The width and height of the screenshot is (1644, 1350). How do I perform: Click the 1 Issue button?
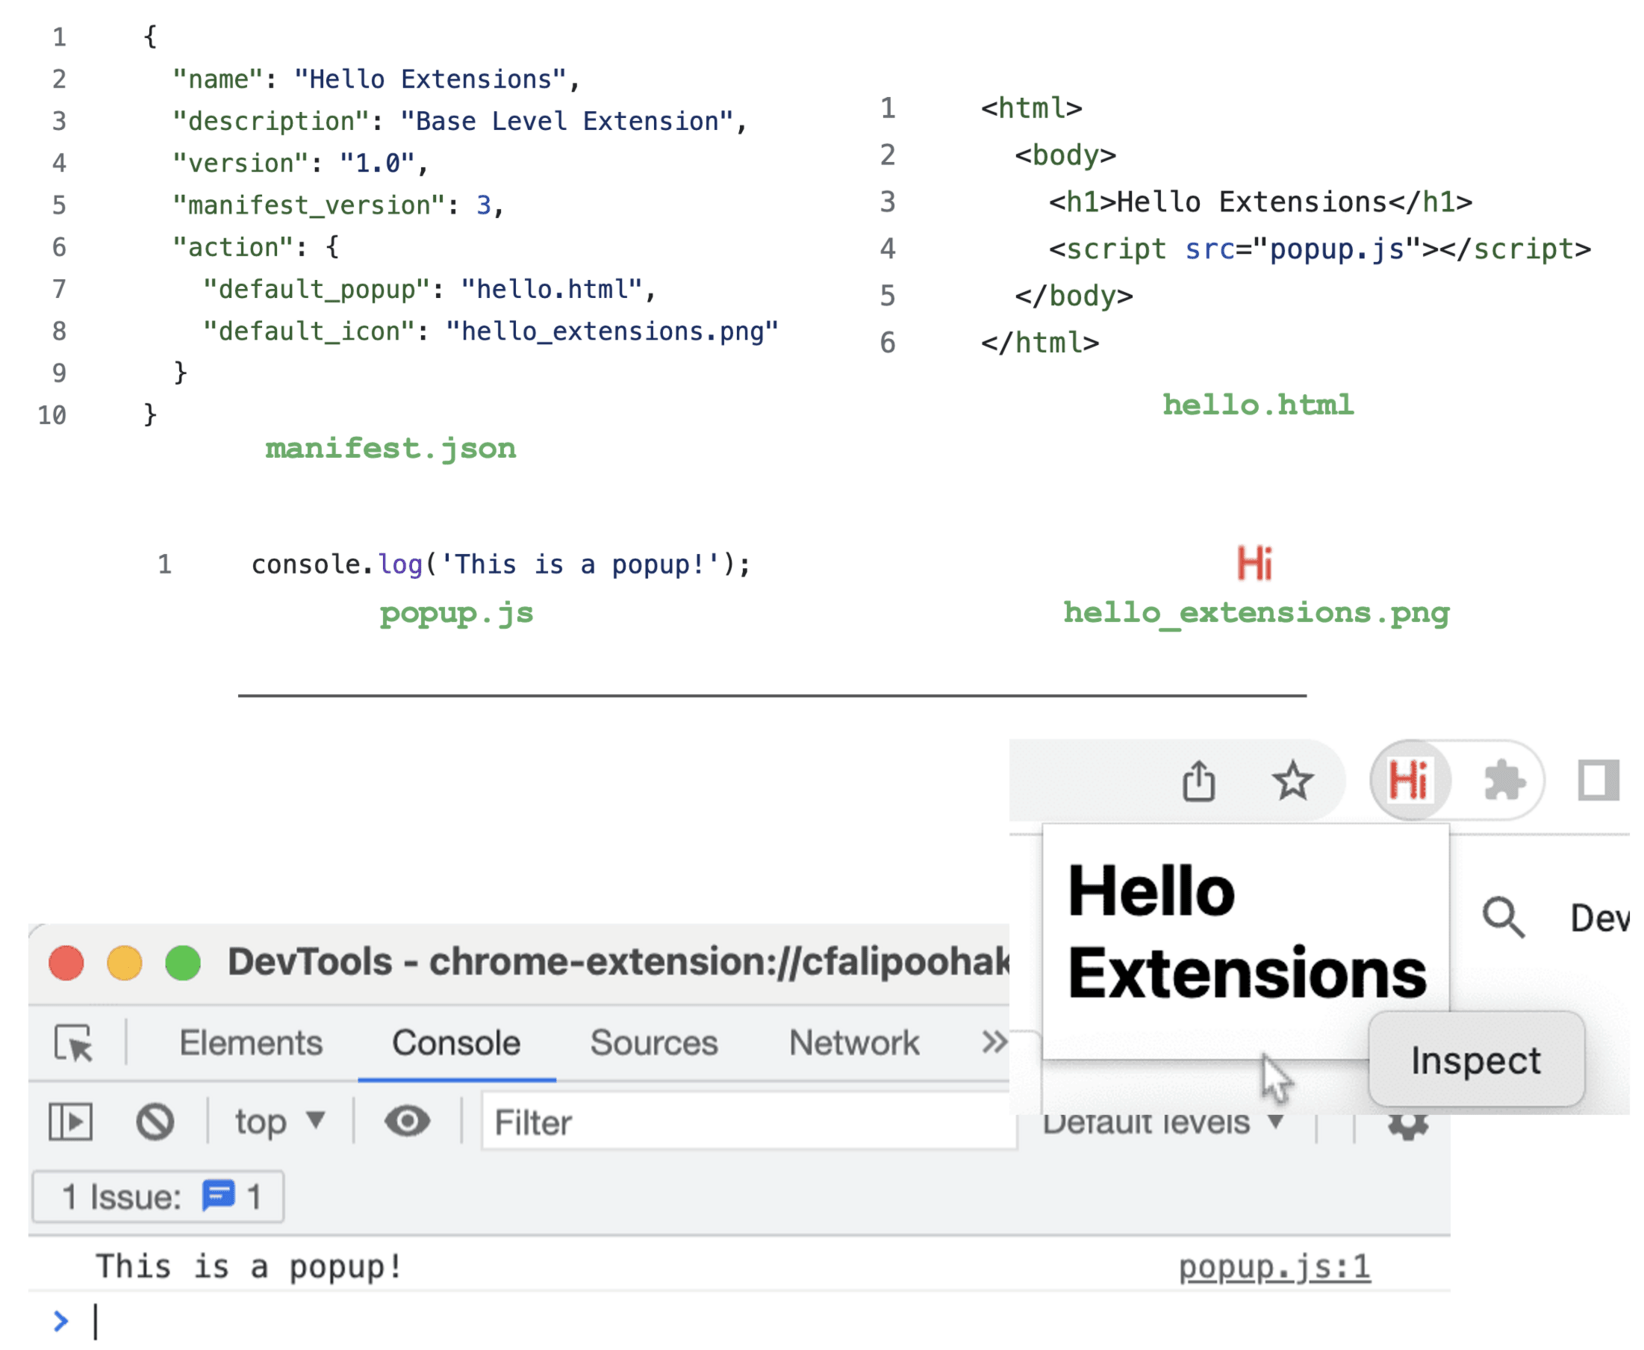(158, 1196)
